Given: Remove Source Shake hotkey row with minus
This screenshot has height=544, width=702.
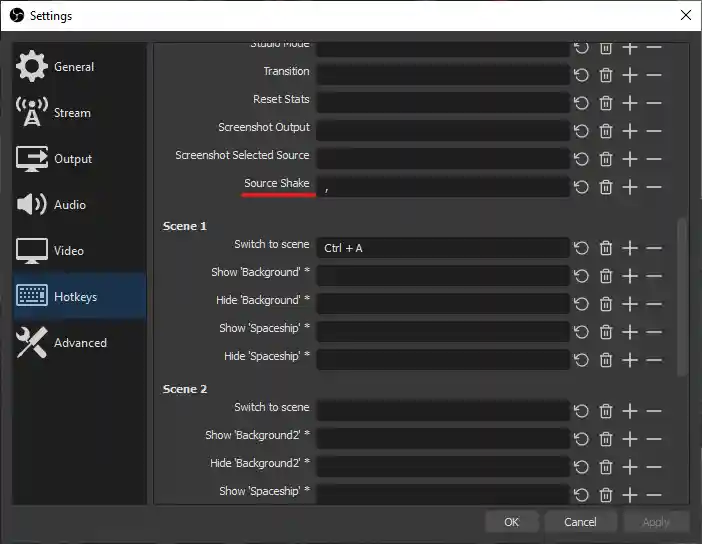Looking at the screenshot, I should coord(654,187).
